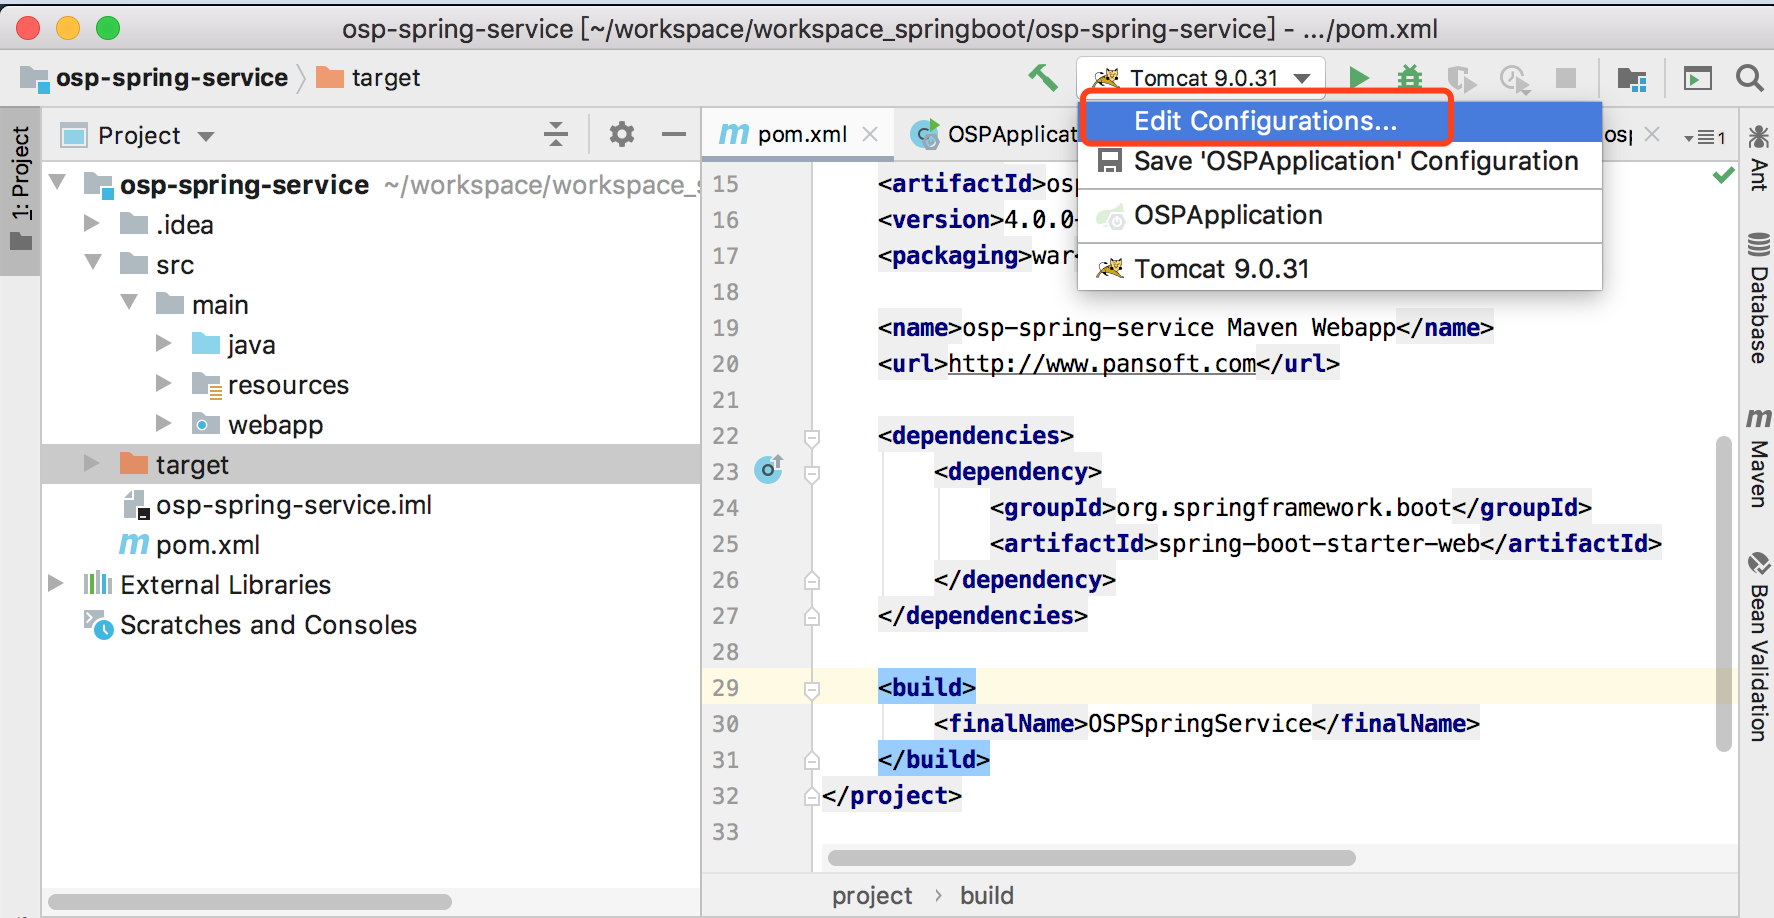
Task: Open Project Structure toolbar icon
Action: pos(1632,78)
